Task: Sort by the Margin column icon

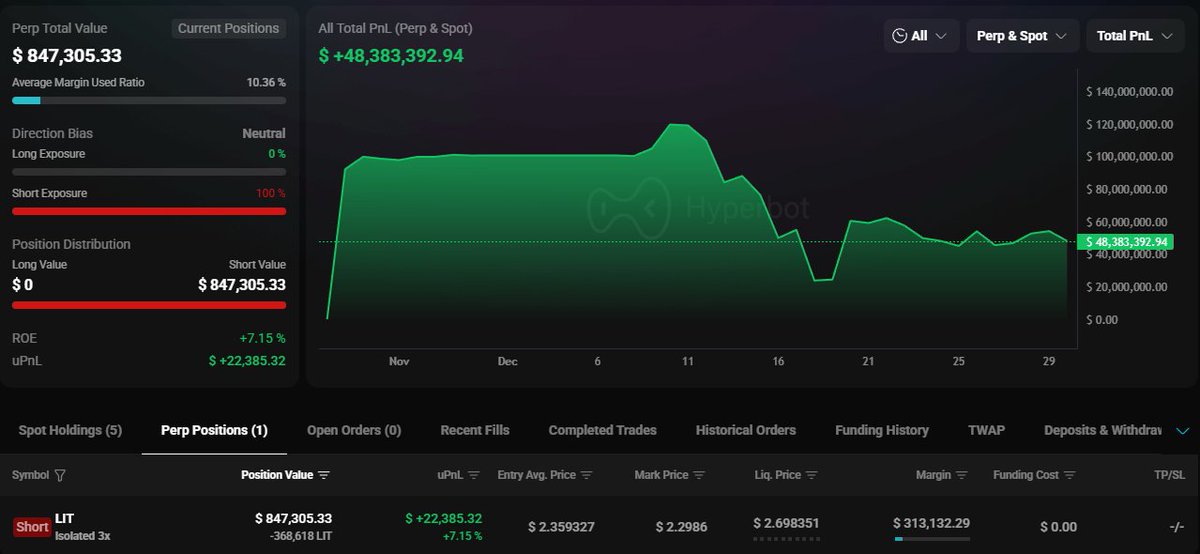Action: [x=961, y=475]
